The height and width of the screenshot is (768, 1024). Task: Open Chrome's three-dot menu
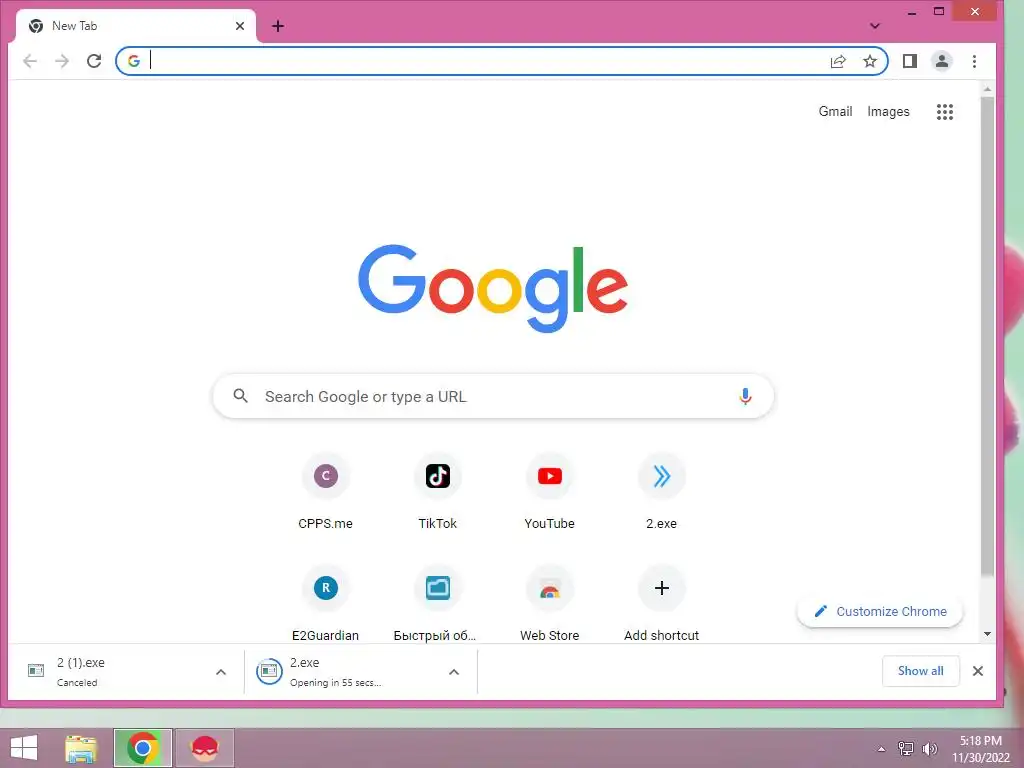[x=974, y=61]
